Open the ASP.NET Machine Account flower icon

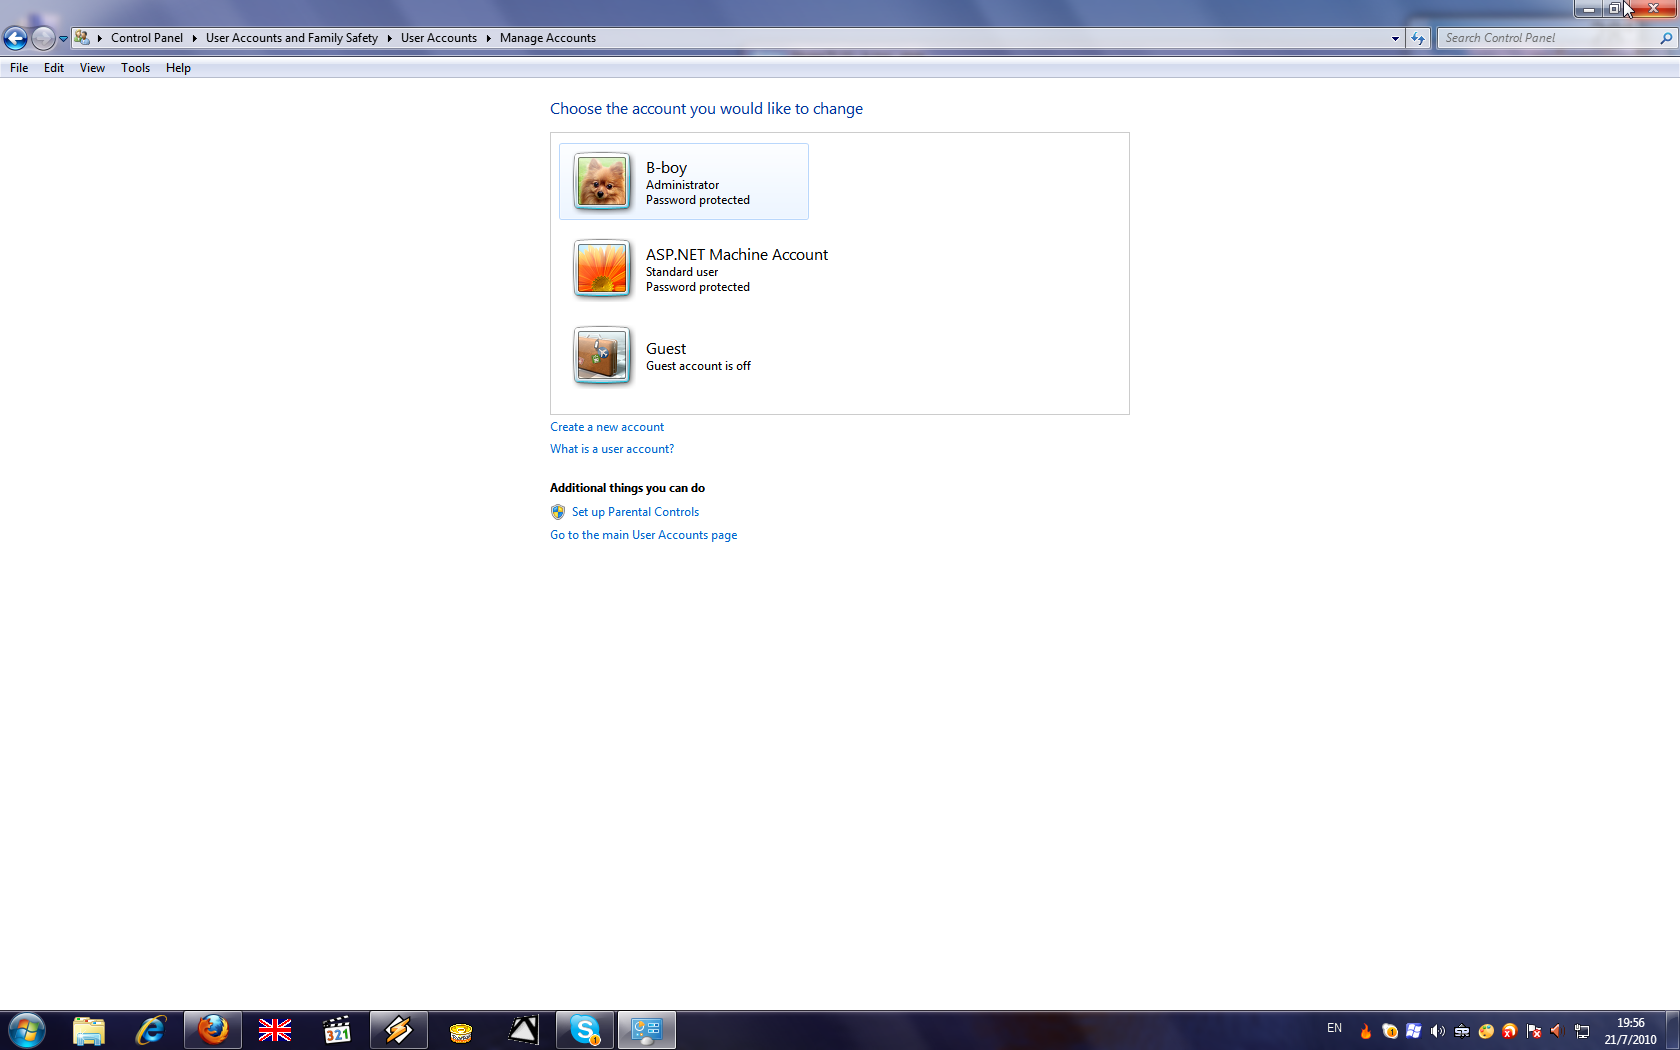(602, 268)
